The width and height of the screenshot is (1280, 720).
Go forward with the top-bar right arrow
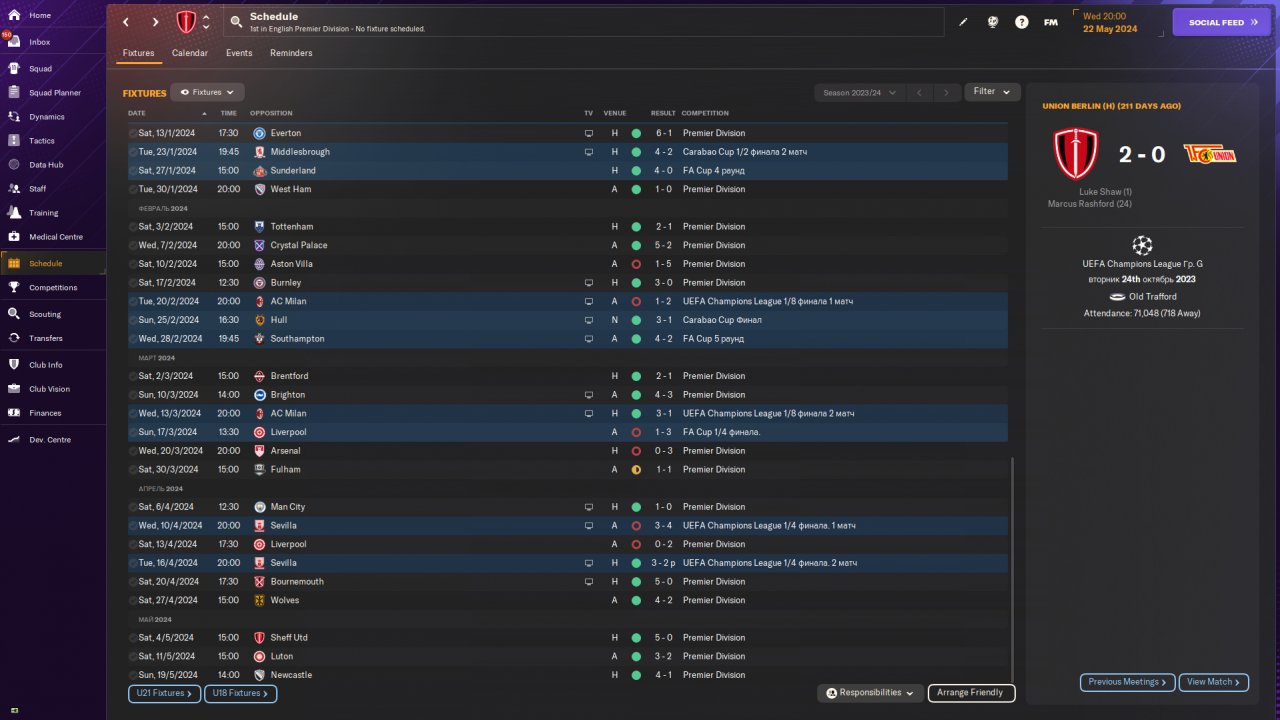155,22
